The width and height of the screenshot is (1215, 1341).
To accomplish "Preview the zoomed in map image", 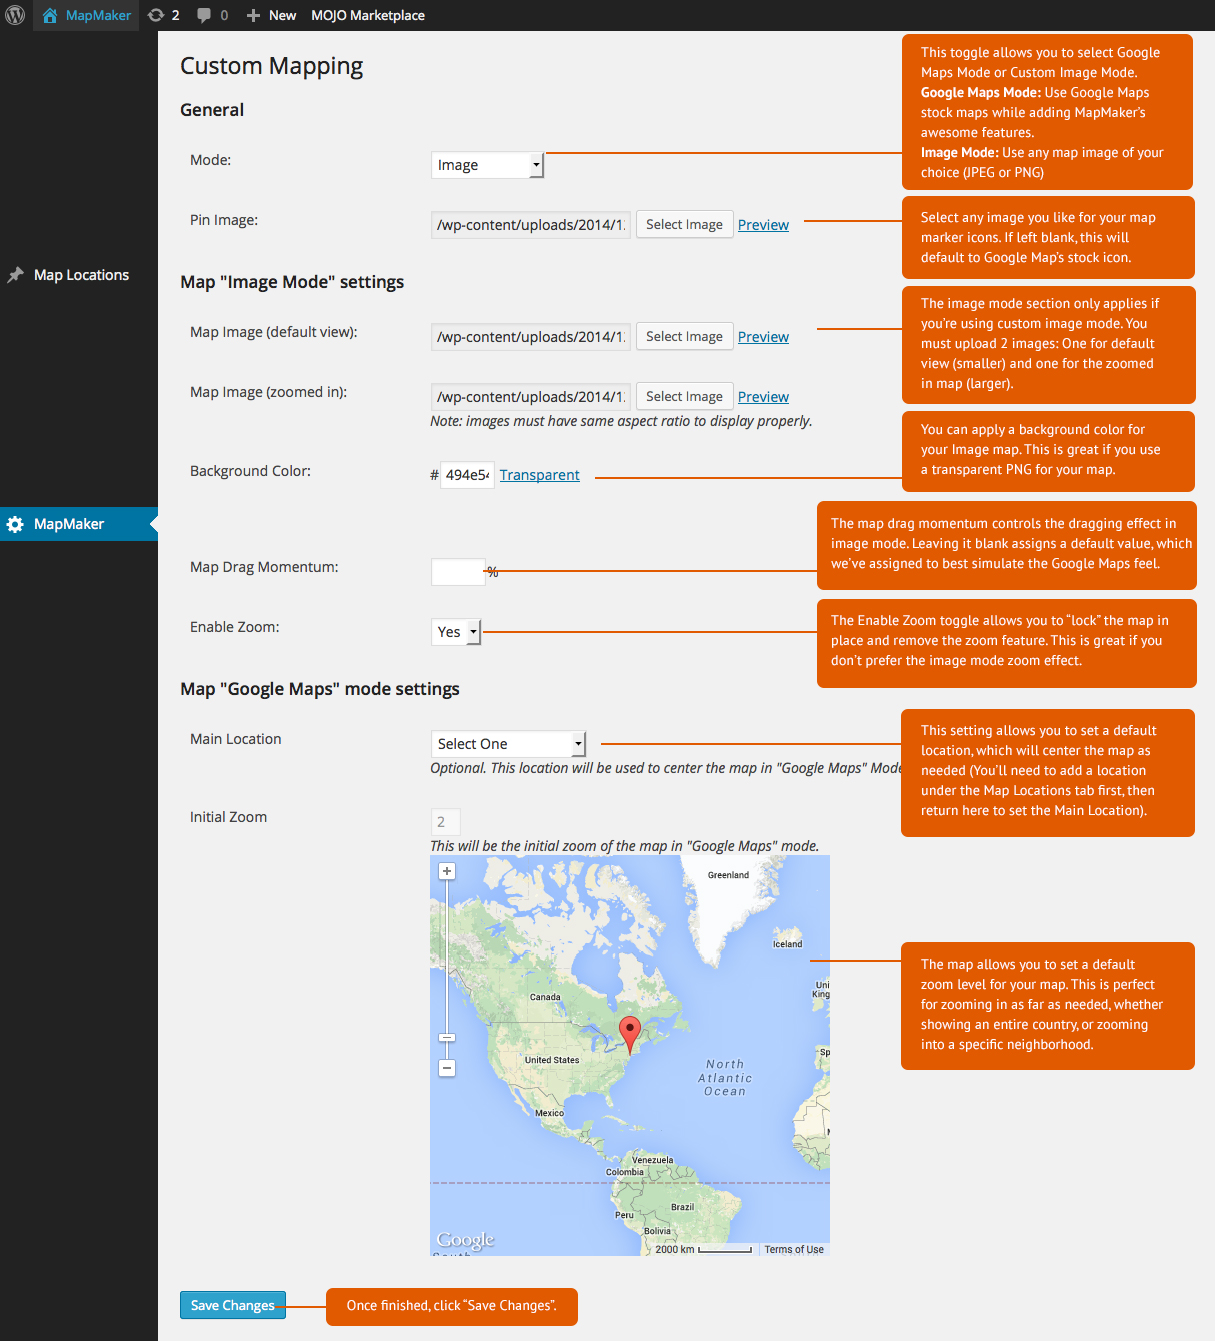I will [x=763, y=397].
